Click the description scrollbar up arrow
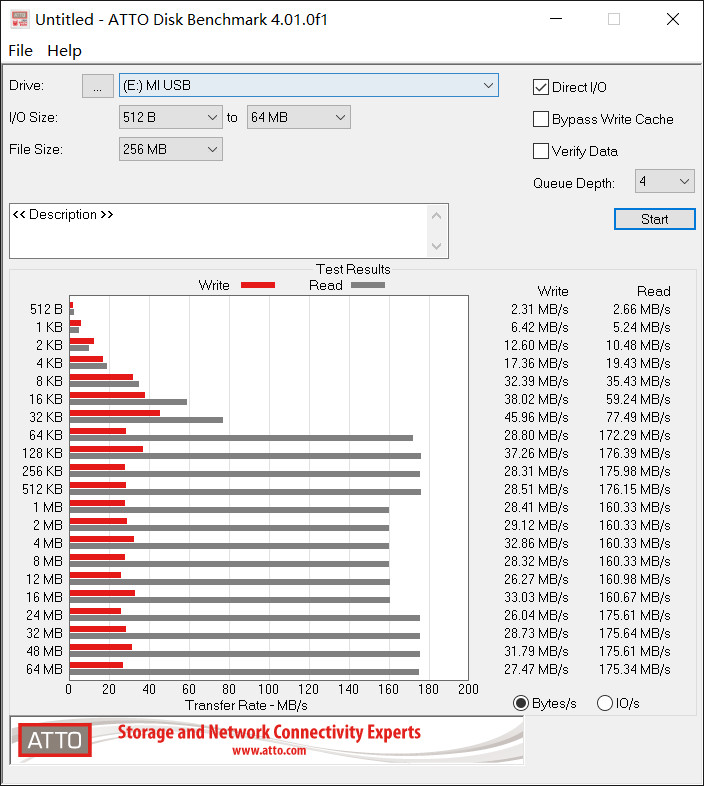Screen dimensions: 704x786 (x=436, y=216)
